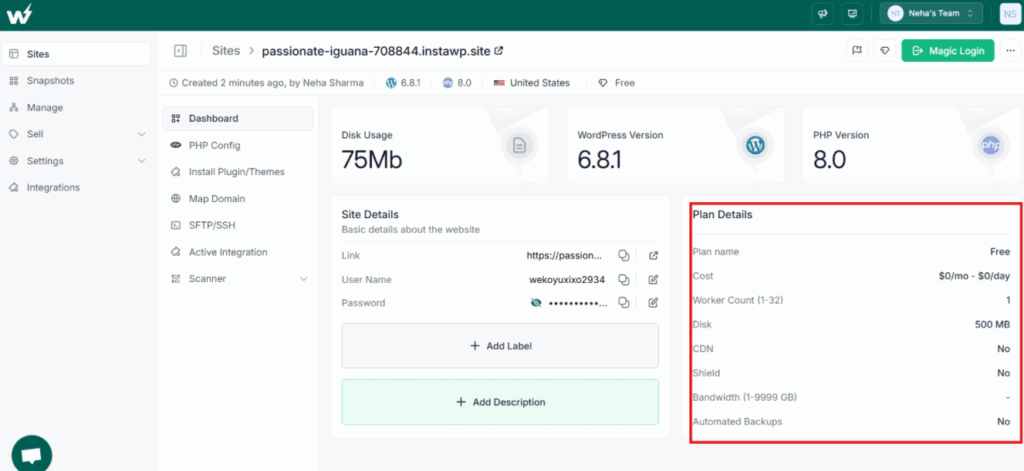Open Install Plugin/Themes tab
The width and height of the screenshot is (1024, 471).
(x=238, y=172)
